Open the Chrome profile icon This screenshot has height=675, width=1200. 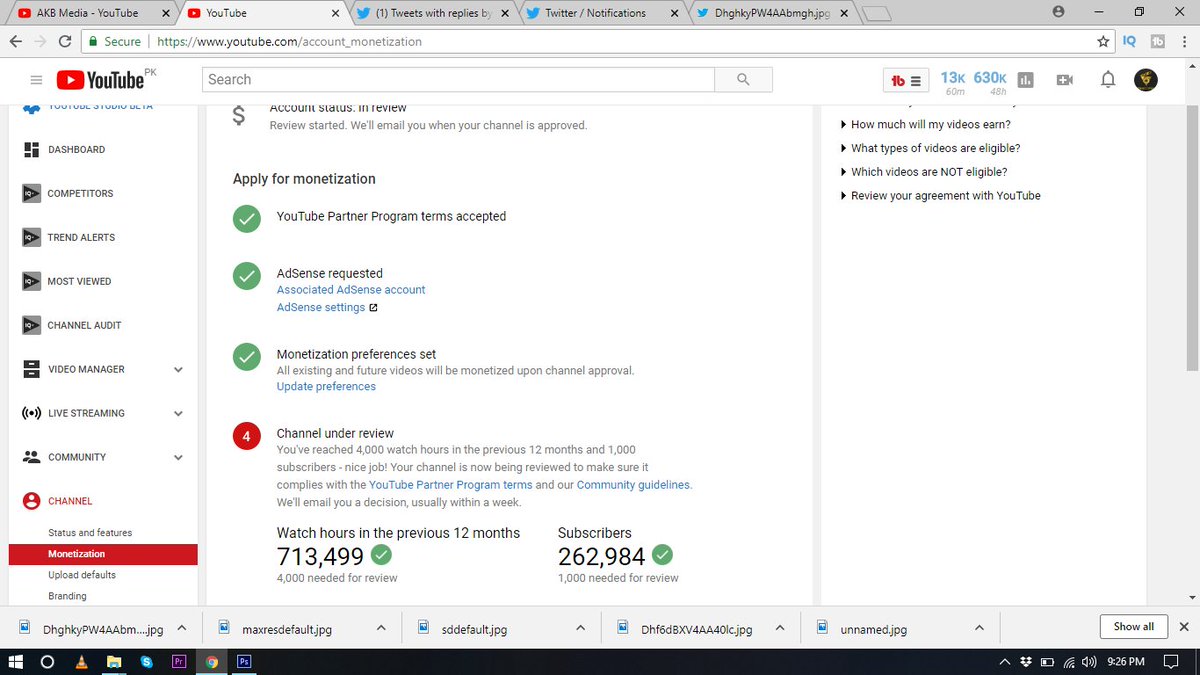click(x=1058, y=12)
